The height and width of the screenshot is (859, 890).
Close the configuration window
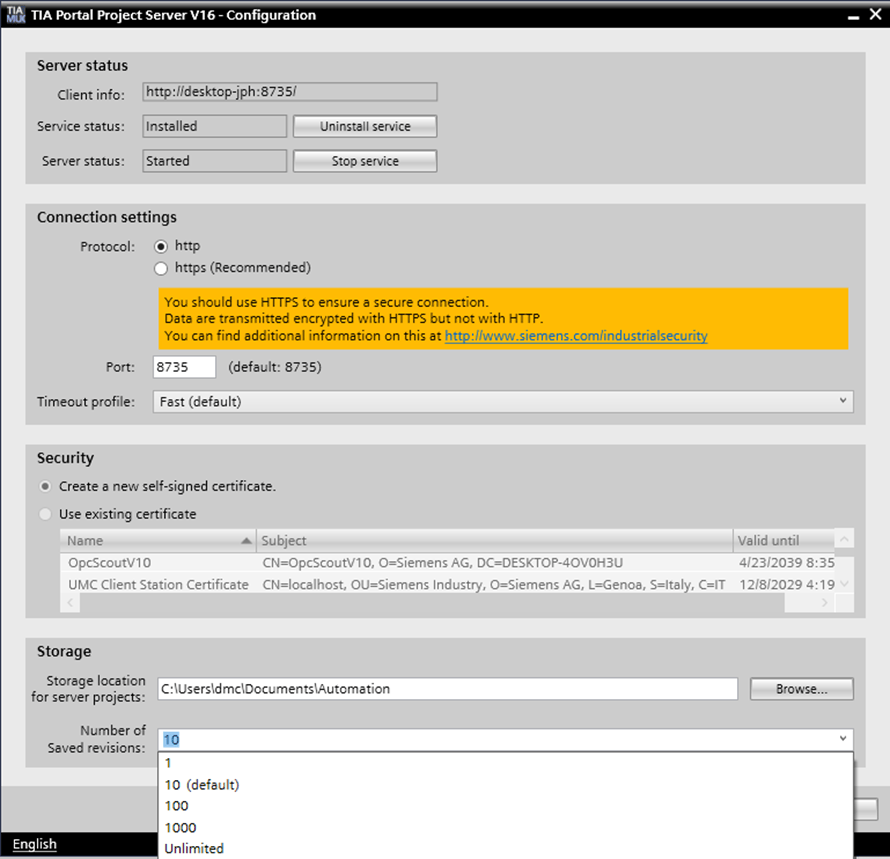point(875,16)
